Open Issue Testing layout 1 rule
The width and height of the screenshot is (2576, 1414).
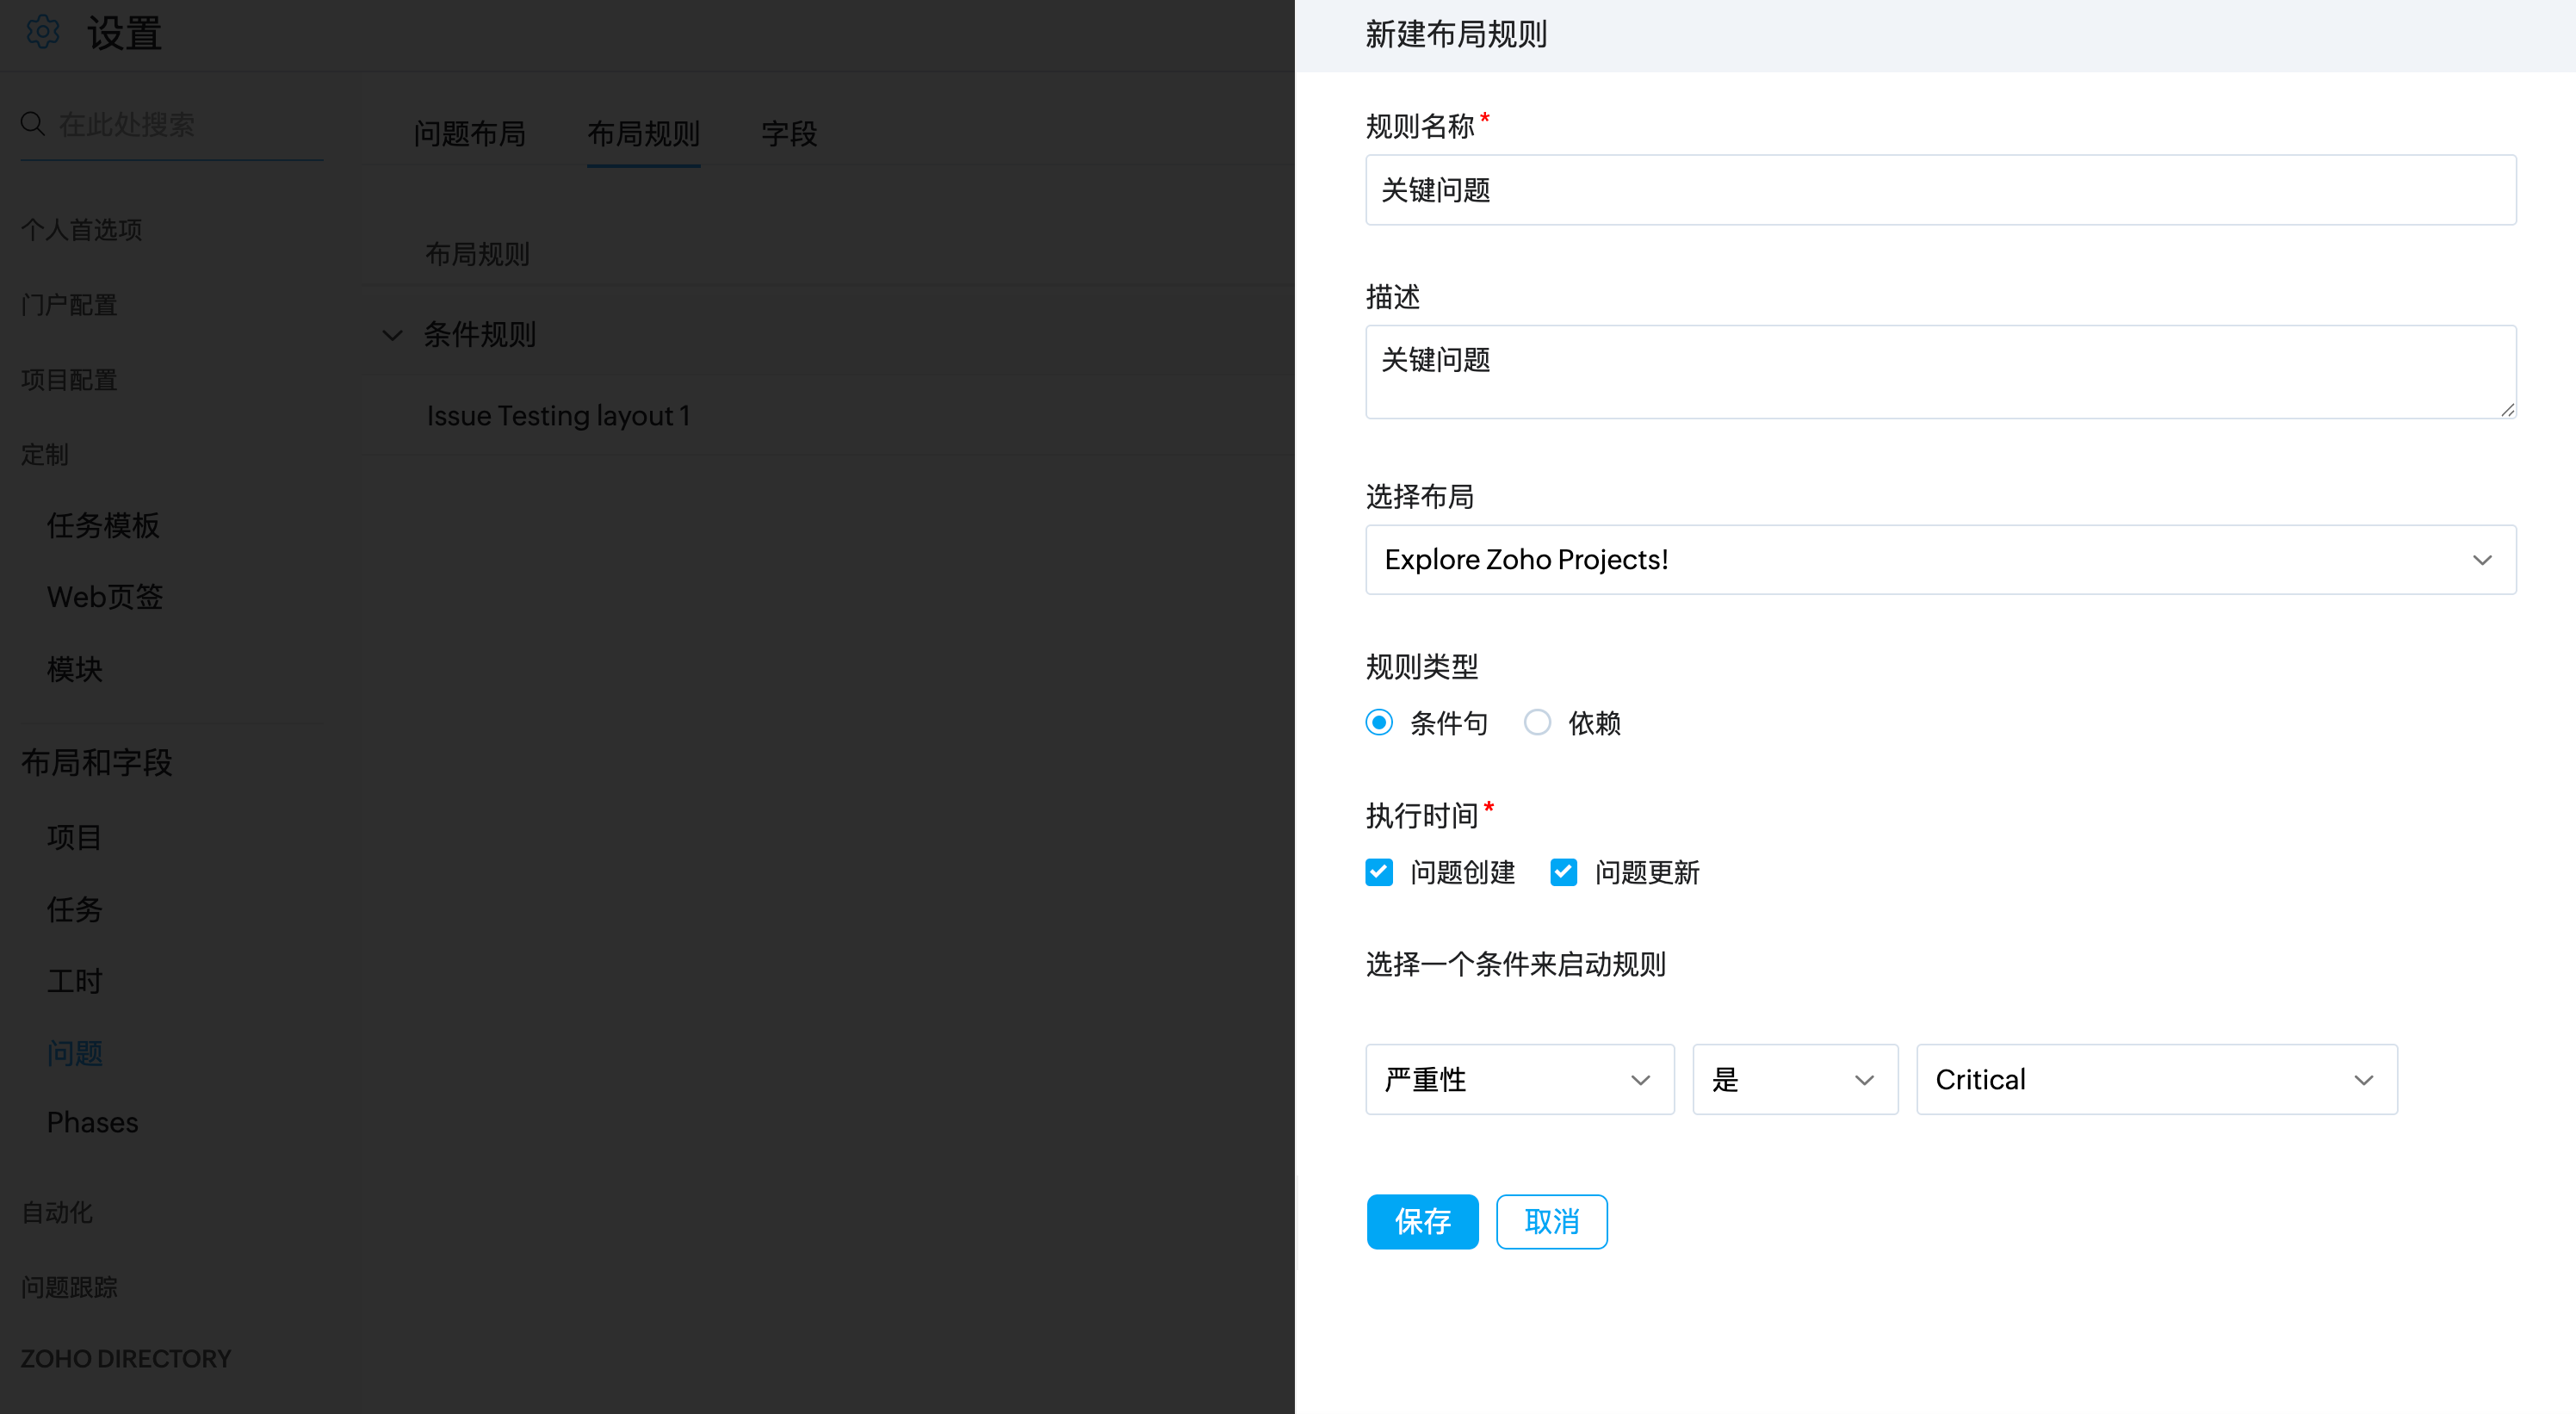click(x=558, y=416)
